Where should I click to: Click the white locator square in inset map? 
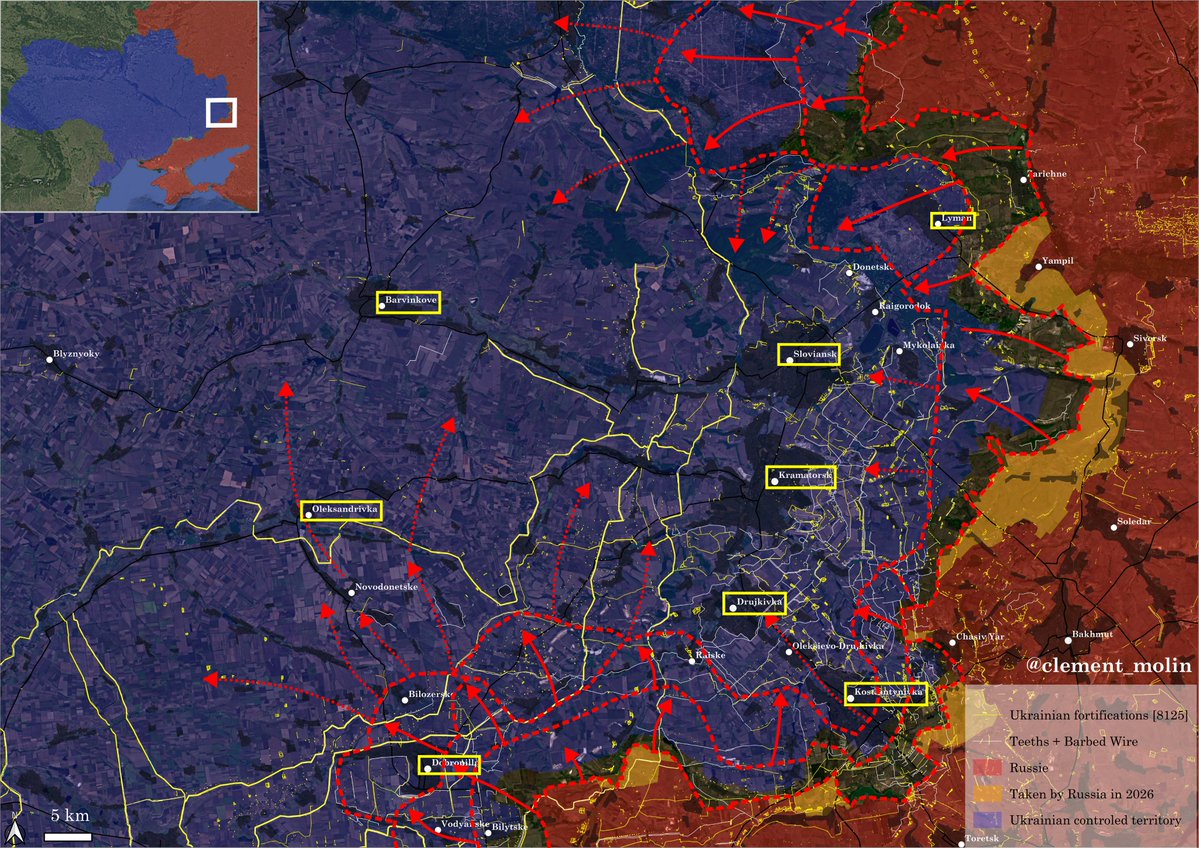221,112
